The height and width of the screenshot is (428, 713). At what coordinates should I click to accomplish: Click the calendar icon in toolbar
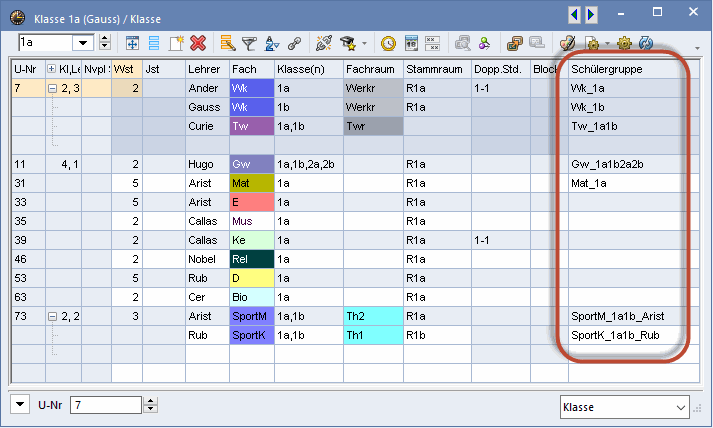click(x=410, y=43)
